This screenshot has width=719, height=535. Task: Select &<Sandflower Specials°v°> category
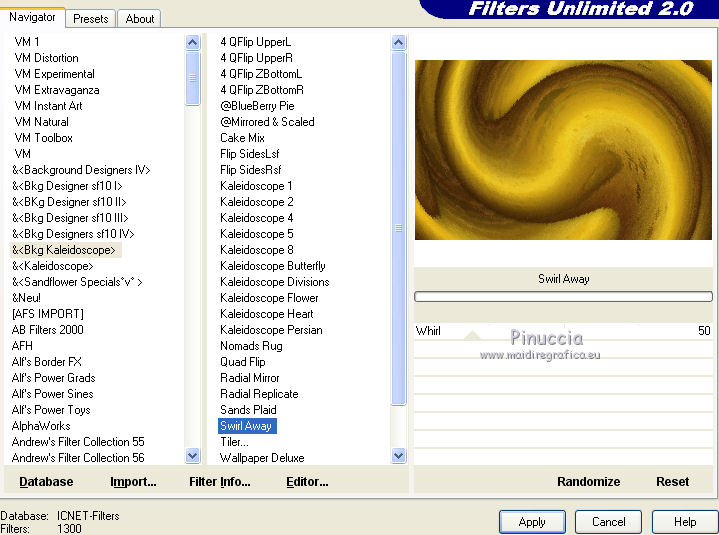pyautogui.click(x=77, y=282)
